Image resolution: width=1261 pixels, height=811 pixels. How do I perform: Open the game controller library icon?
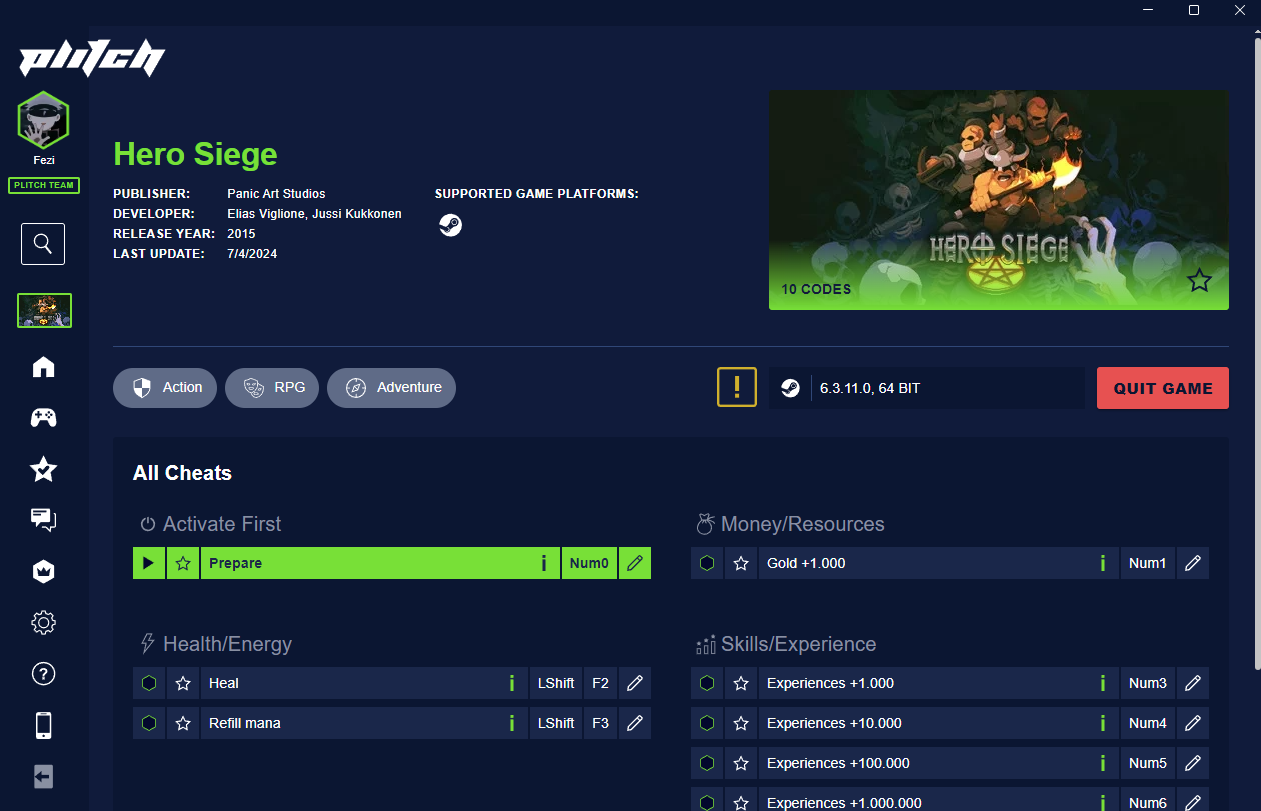pyautogui.click(x=43, y=418)
